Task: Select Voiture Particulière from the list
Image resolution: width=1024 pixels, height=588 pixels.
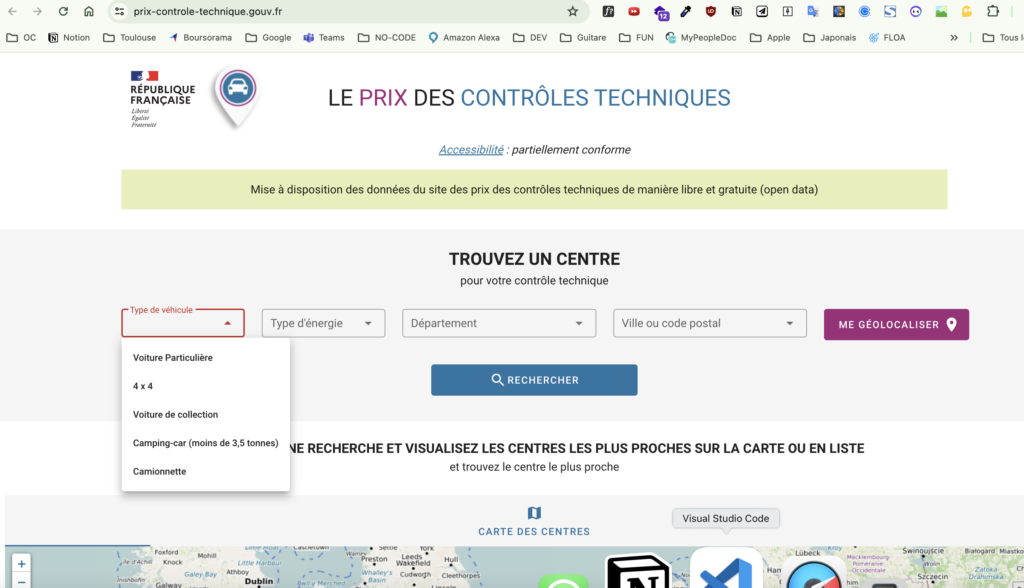Action: click(206, 357)
